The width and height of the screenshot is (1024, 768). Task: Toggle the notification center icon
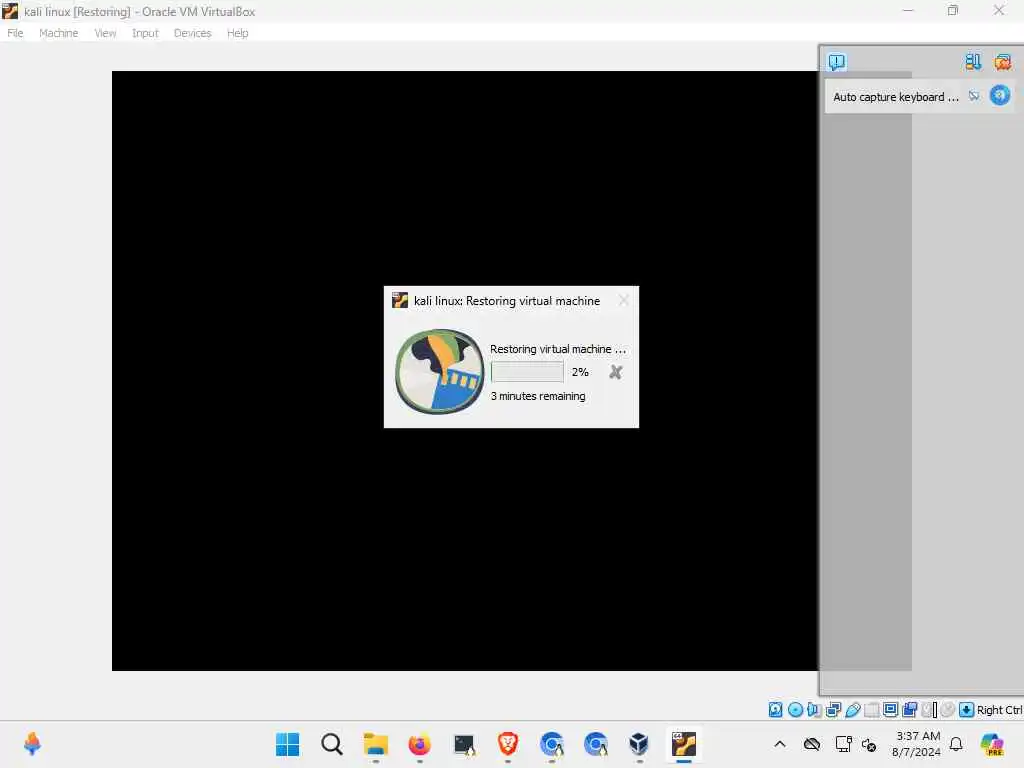point(837,62)
